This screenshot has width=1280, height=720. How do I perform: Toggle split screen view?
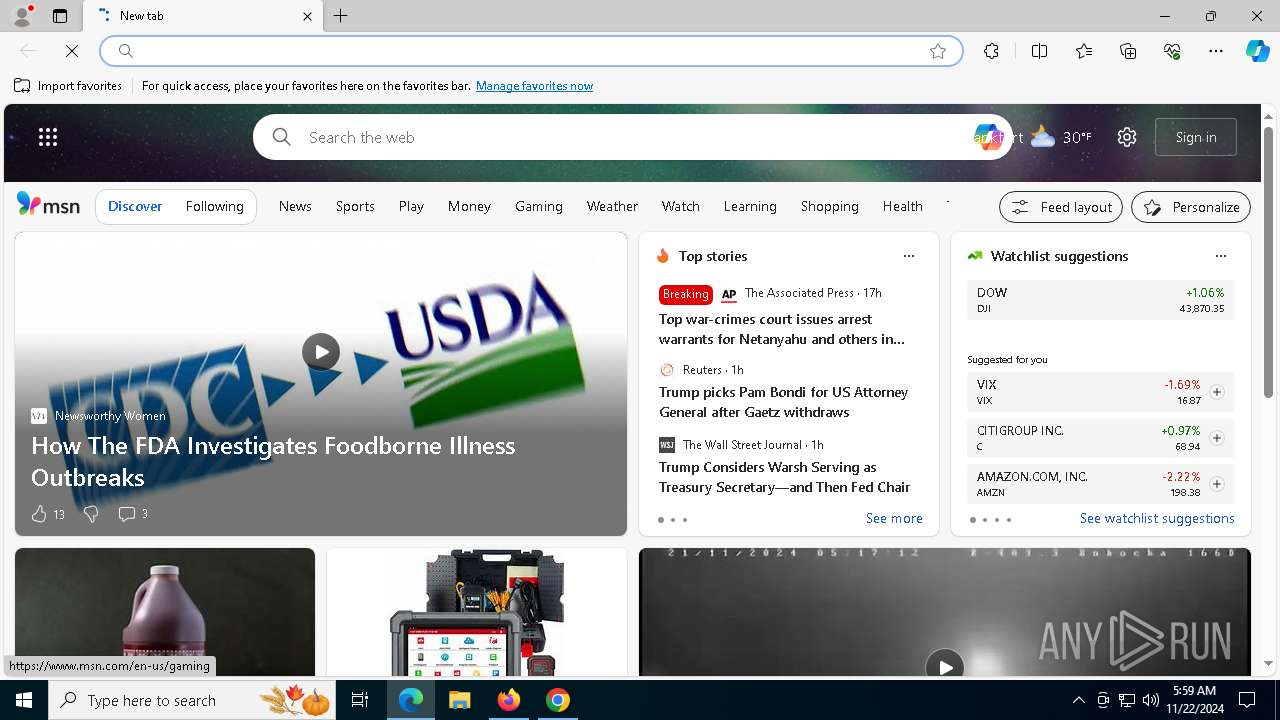1039,51
